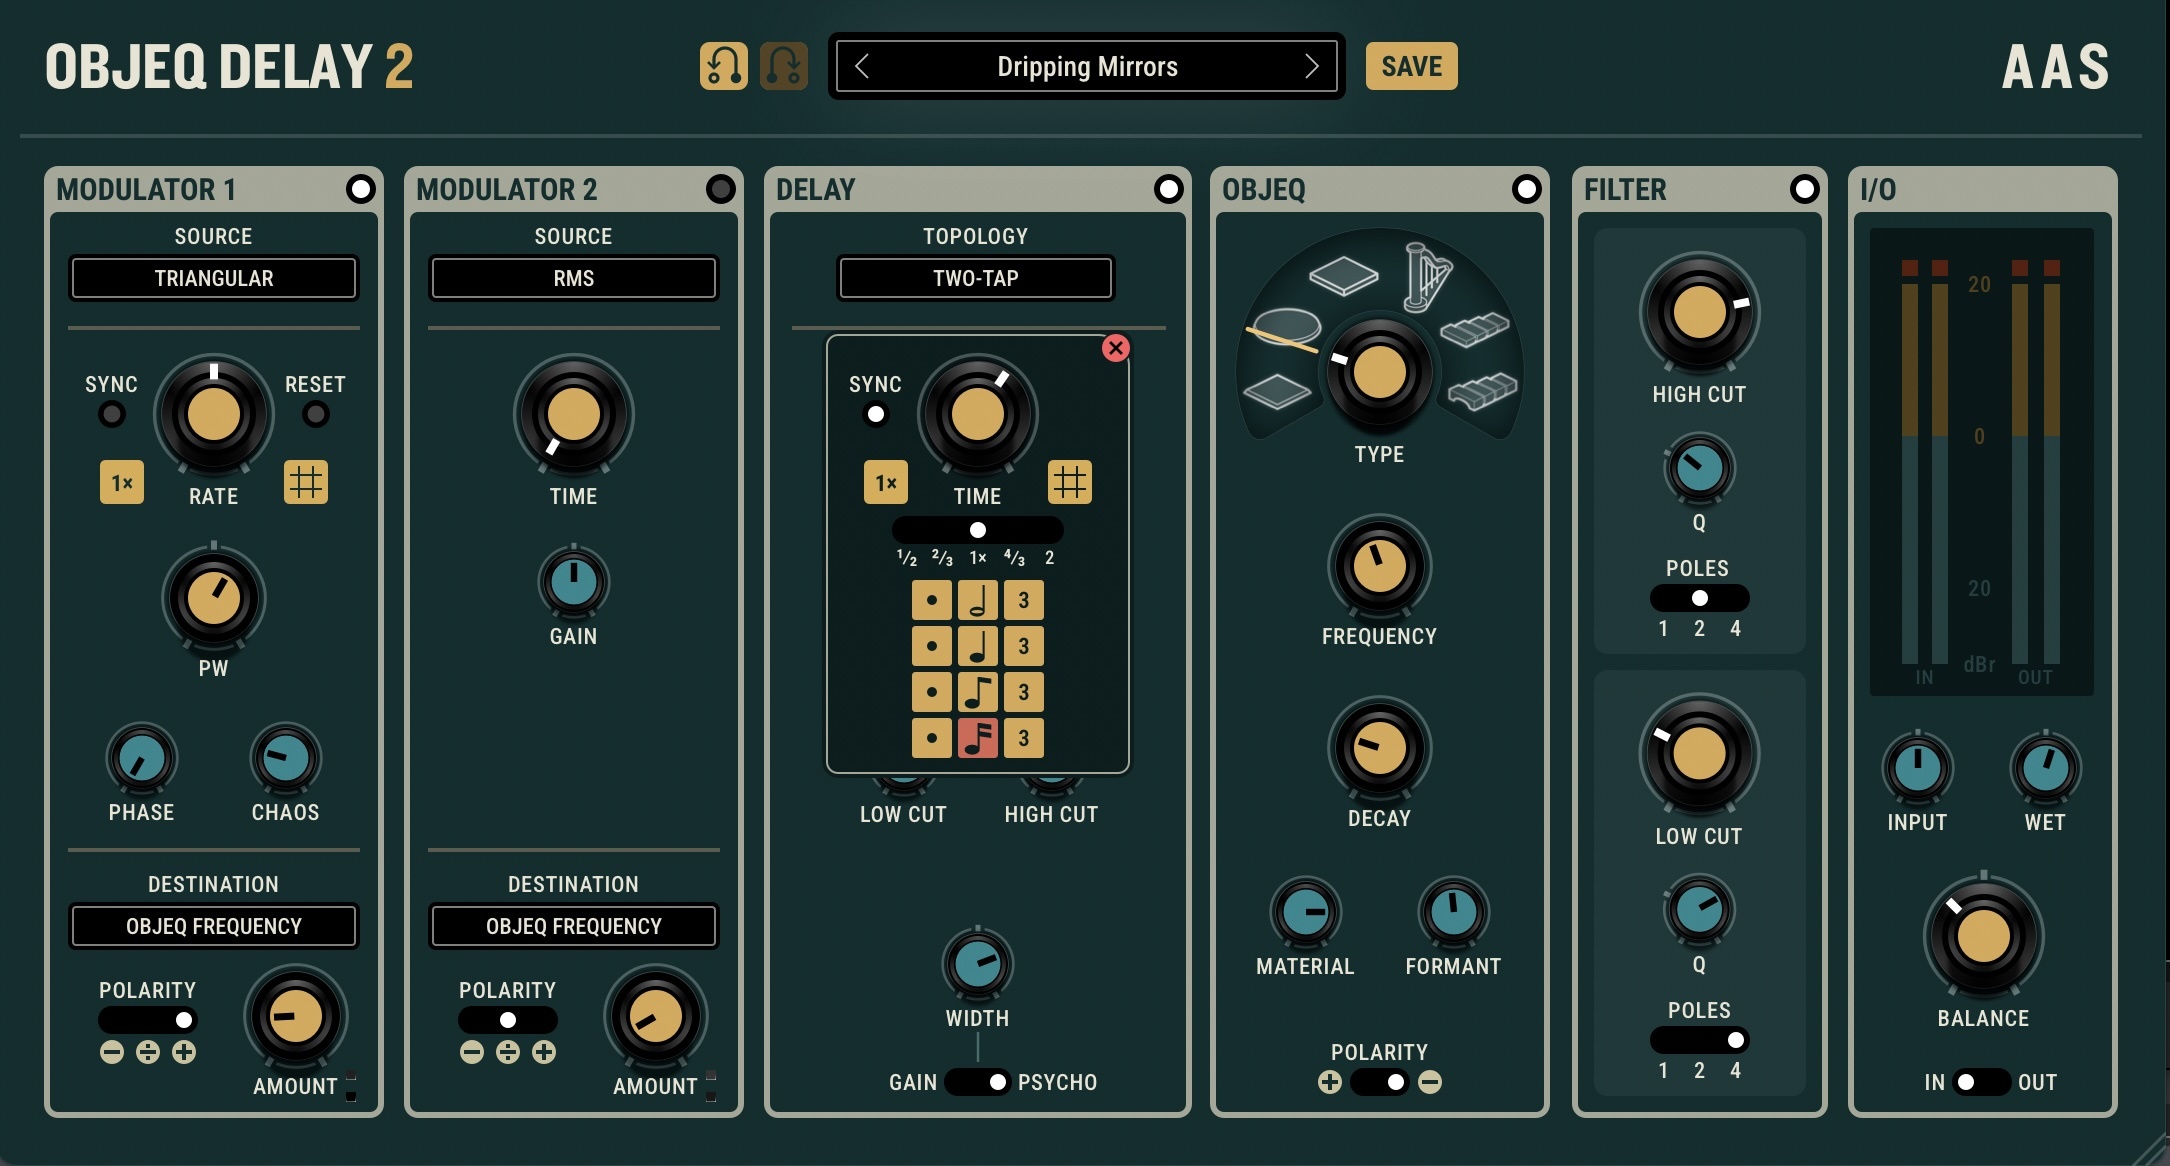
Task: Open Modulator 2 OBJEQ FREQUENCY destination dropdown
Action: coord(573,926)
